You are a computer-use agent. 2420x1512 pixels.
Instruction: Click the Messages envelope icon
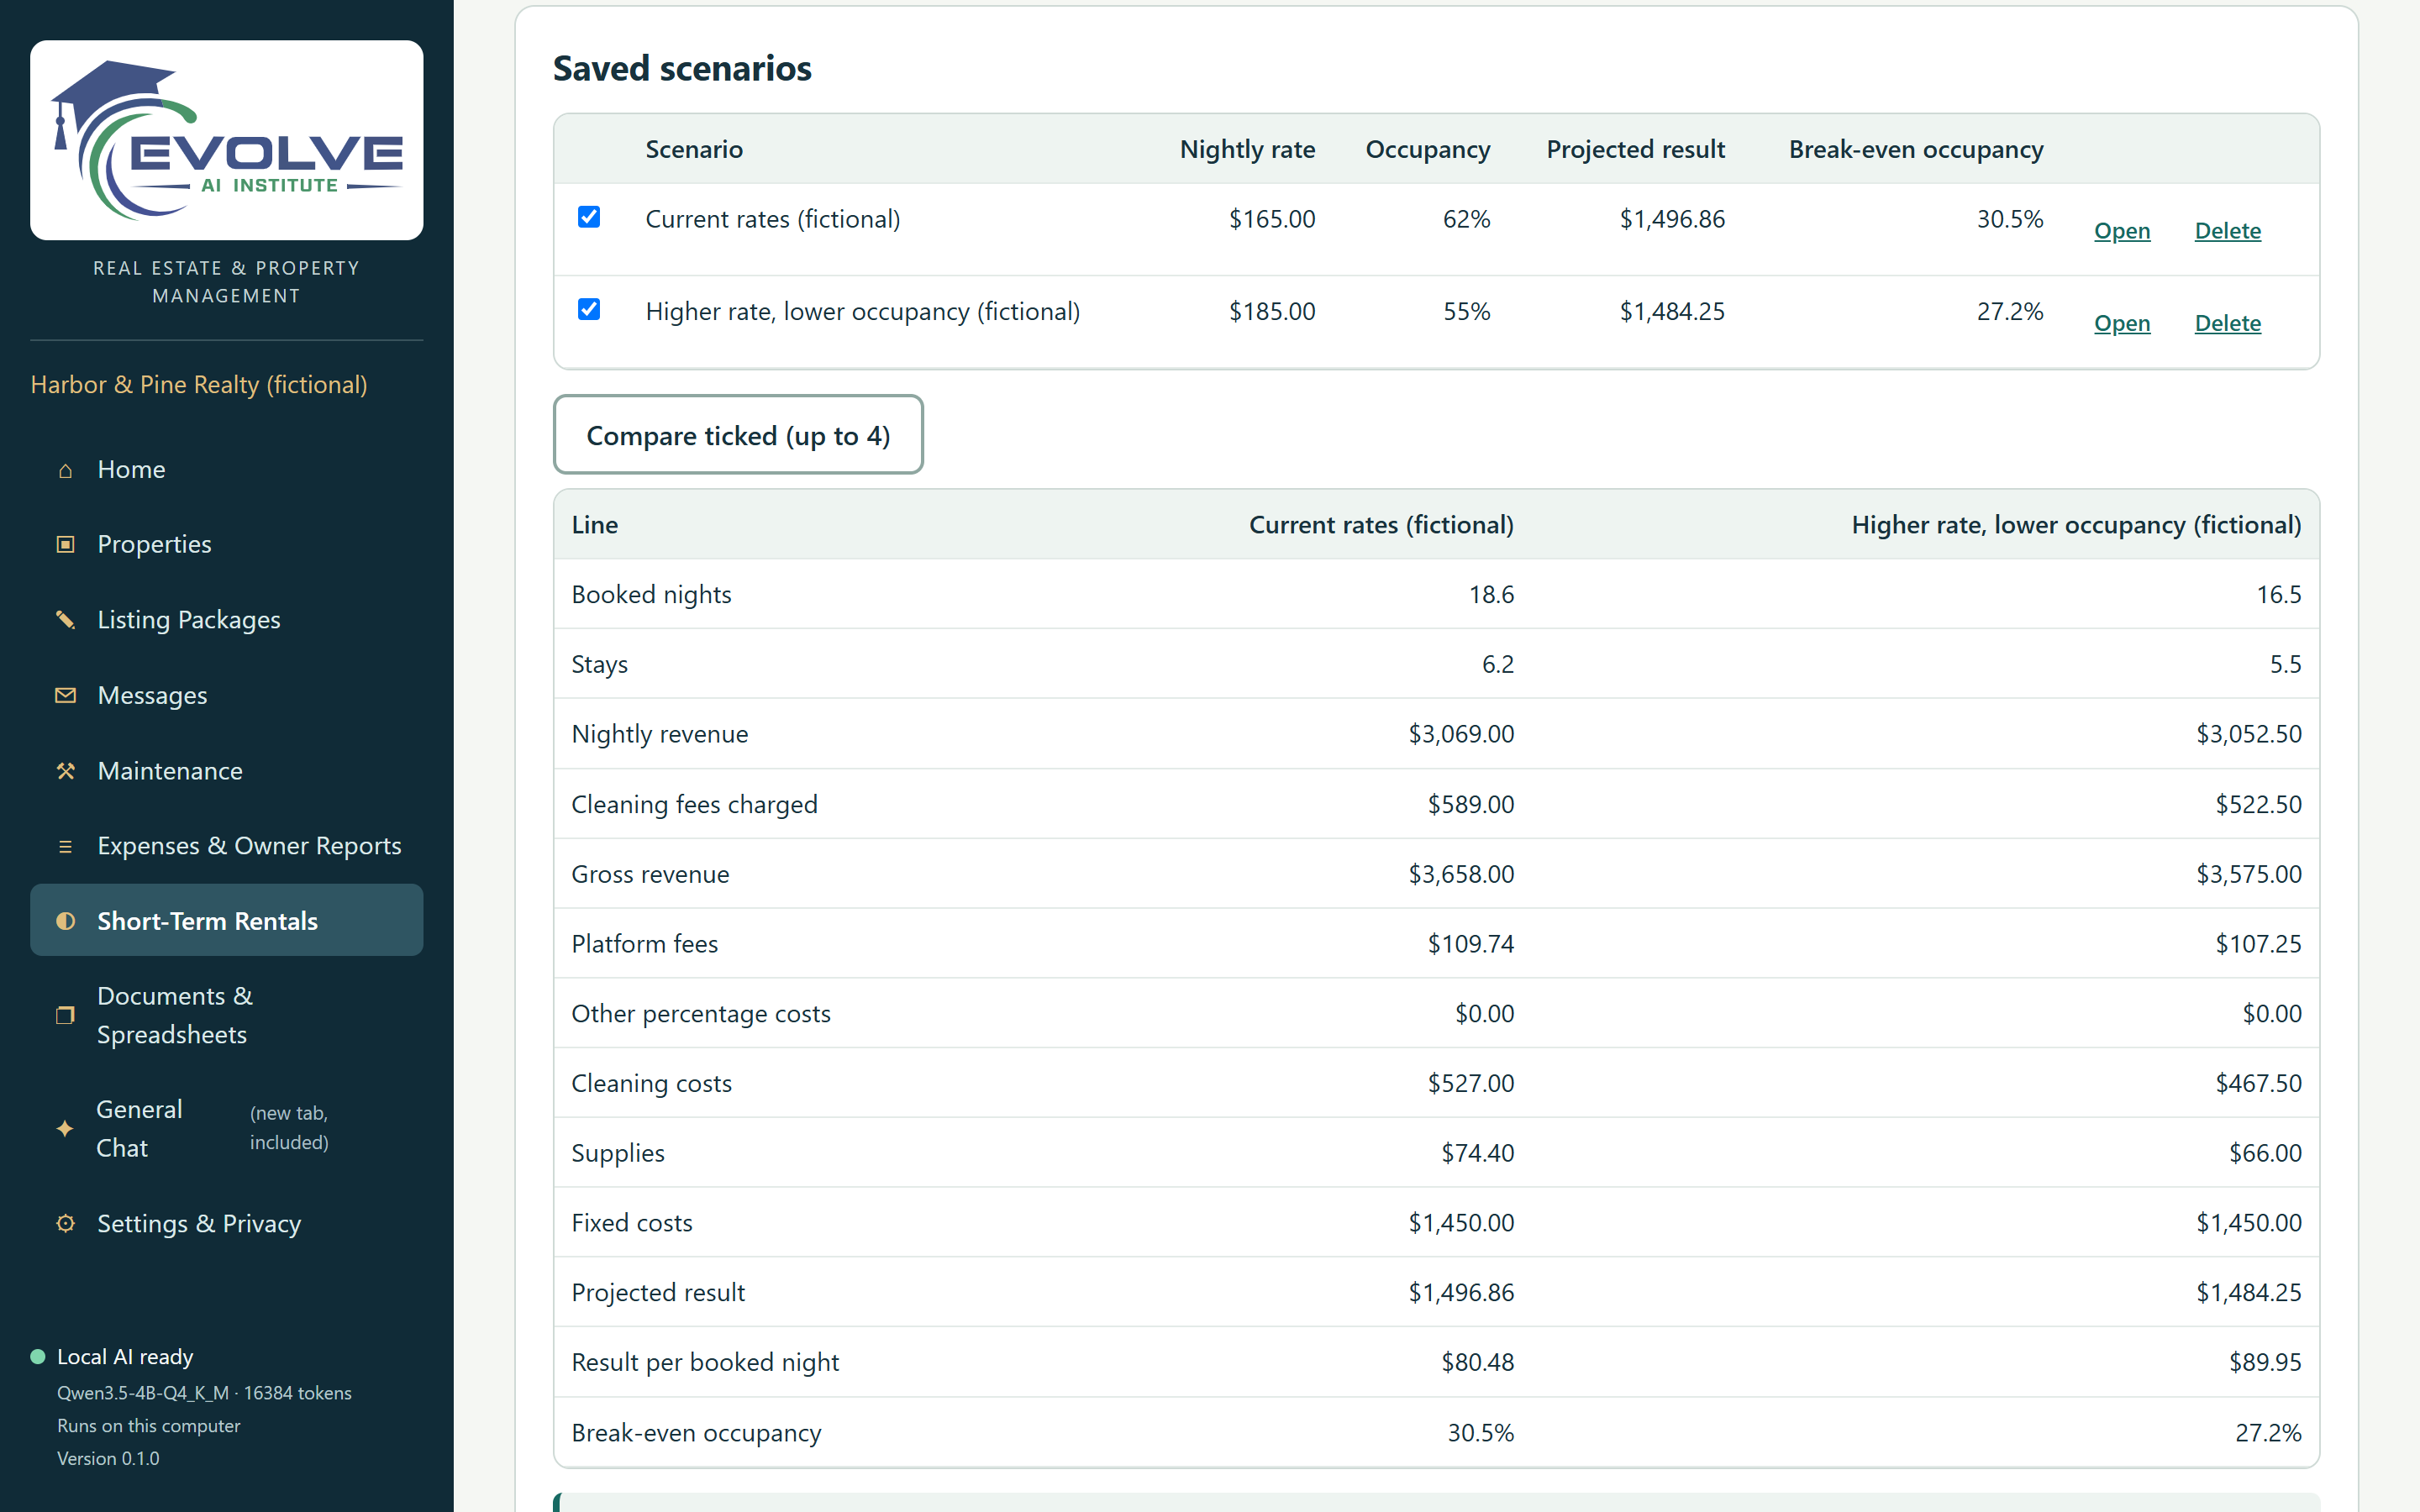pyautogui.click(x=65, y=696)
